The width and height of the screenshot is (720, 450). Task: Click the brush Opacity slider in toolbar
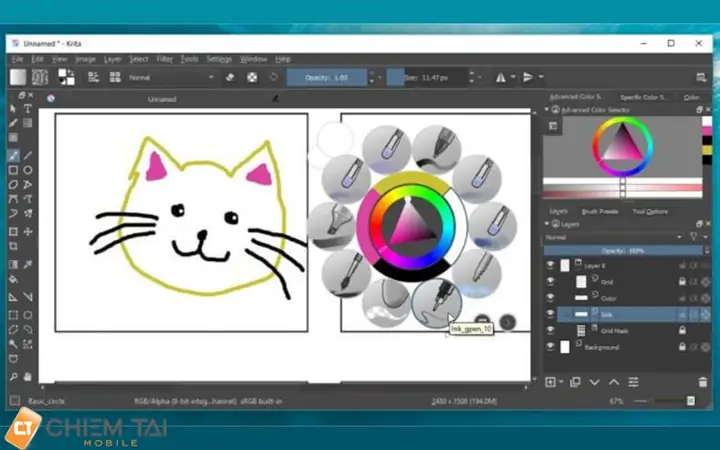[326, 78]
